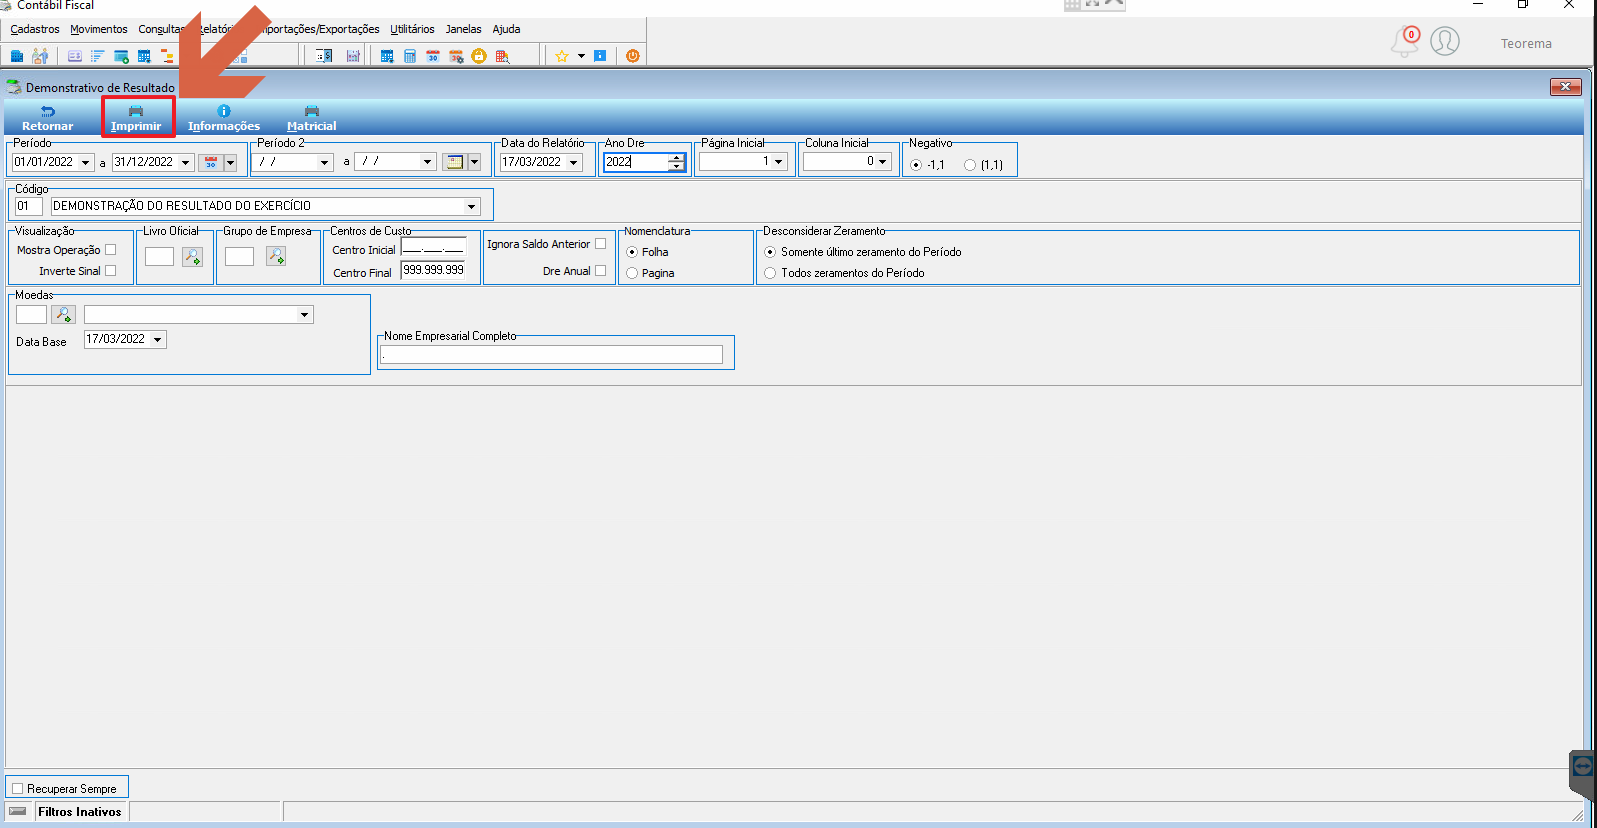Screen dimensions: 1597x828
Task: Open the Ajuda menu
Action: pos(506,30)
